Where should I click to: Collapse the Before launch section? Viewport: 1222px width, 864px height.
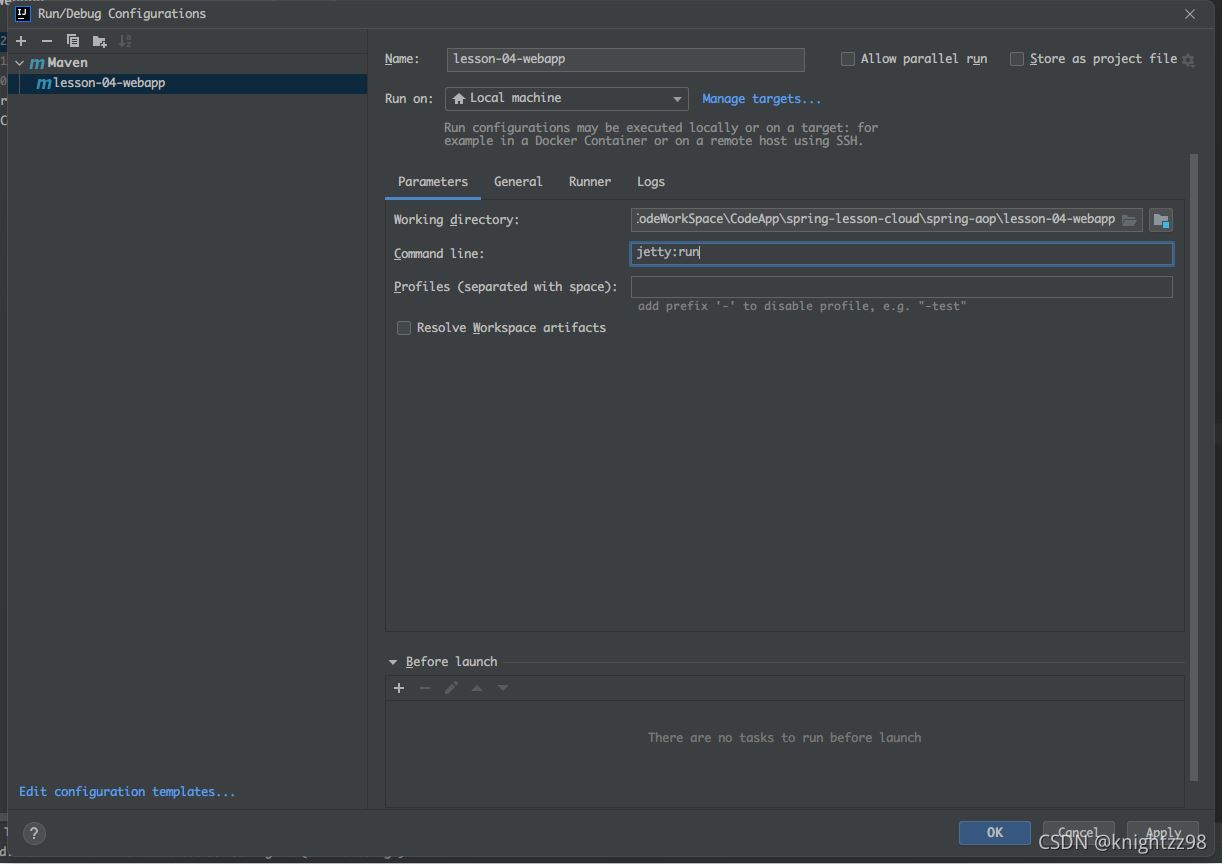pyautogui.click(x=393, y=662)
